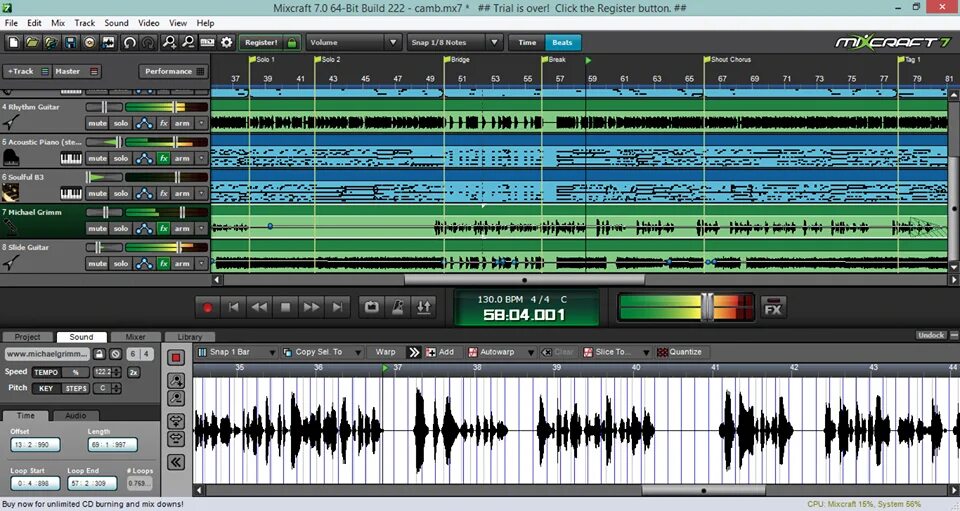The height and width of the screenshot is (511, 960).
Task: Open the View menu
Action: coord(178,23)
